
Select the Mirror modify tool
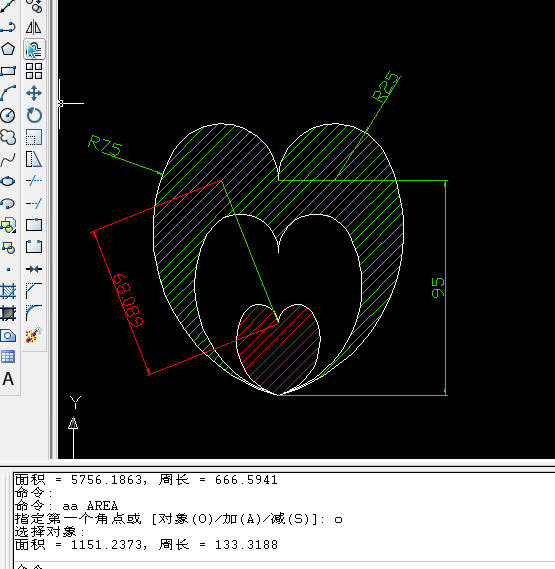point(34,27)
